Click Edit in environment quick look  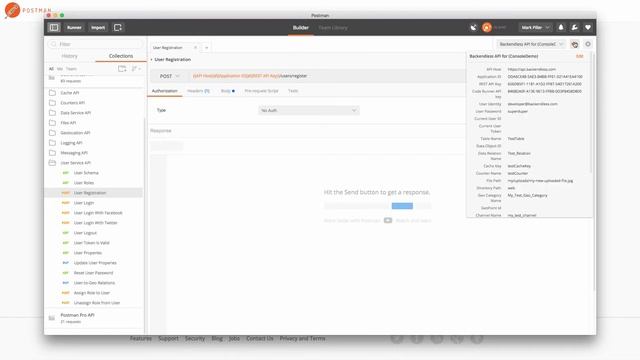pos(579,56)
